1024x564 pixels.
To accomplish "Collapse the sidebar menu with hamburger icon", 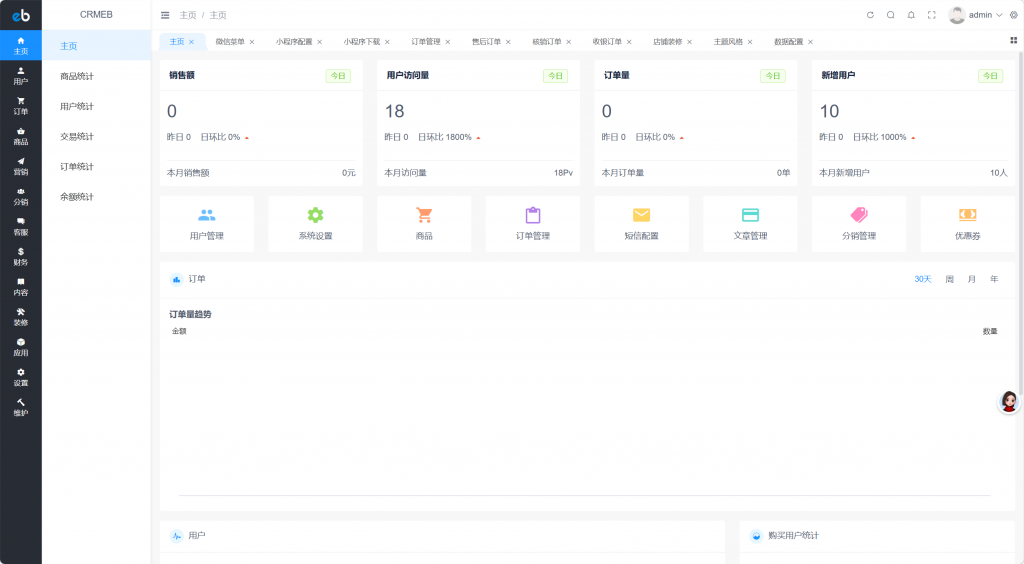I will [165, 15].
